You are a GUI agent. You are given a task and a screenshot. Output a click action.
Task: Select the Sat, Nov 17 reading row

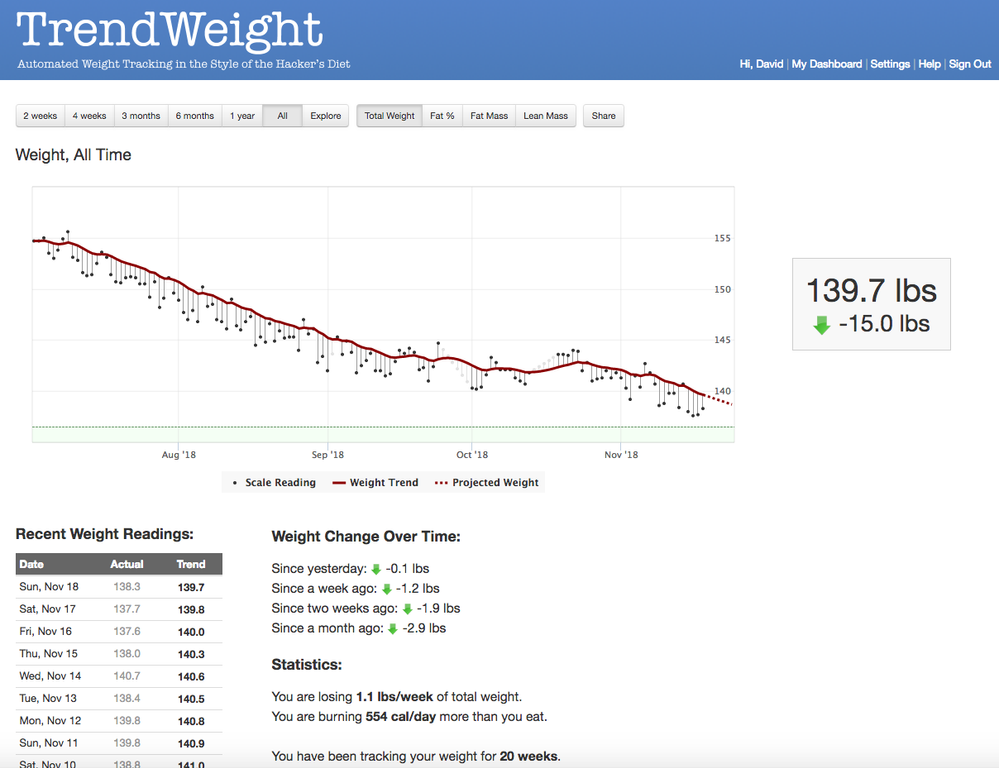click(119, 609)
